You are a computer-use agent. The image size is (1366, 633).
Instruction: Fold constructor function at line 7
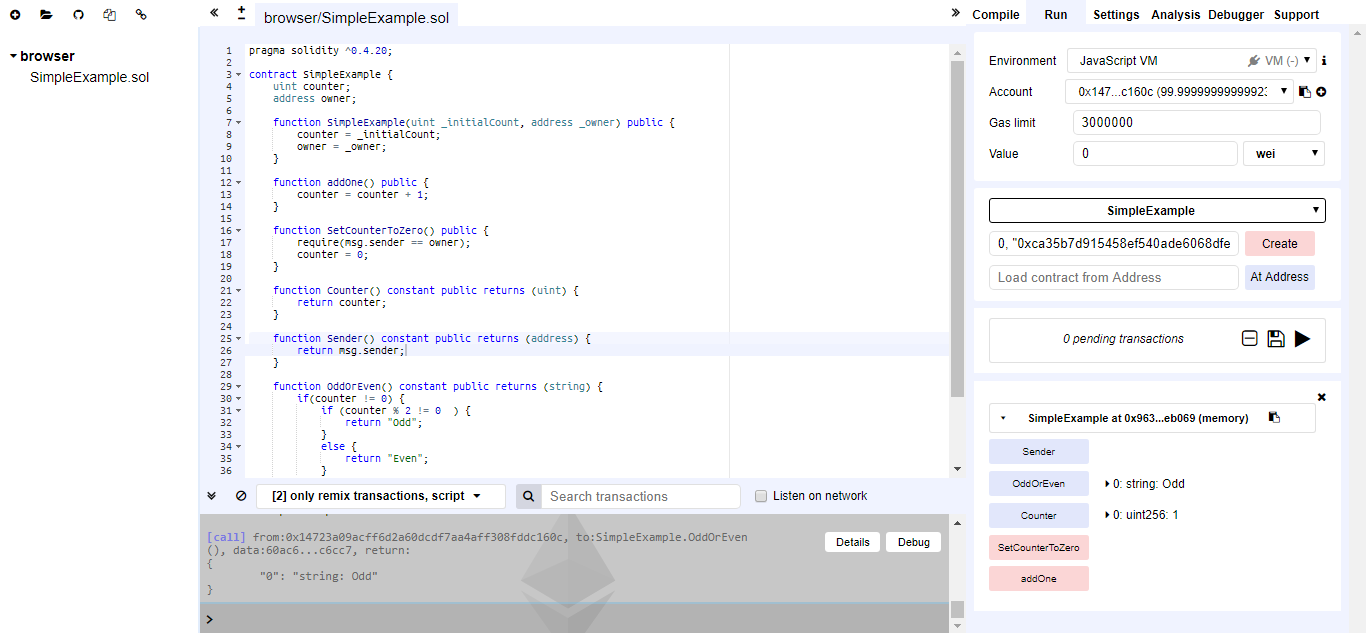(x=239, y=123)
